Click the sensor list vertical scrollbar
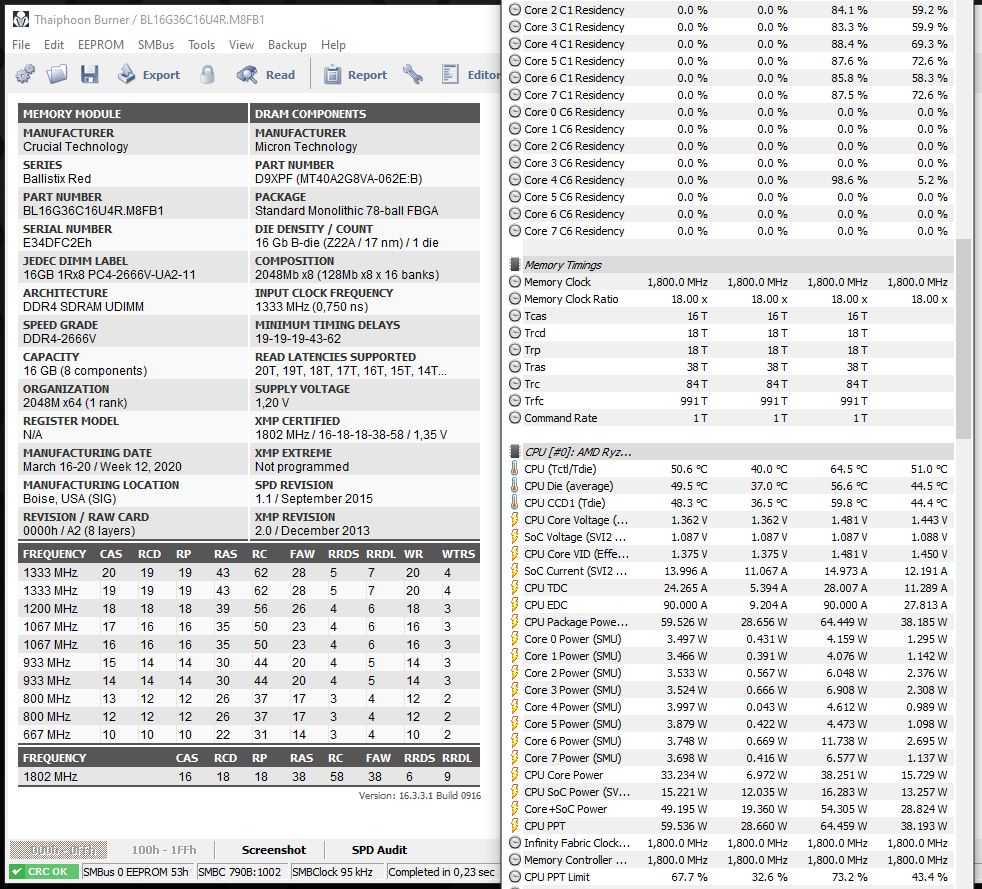The image size is (982, 889). coord(963,338)
